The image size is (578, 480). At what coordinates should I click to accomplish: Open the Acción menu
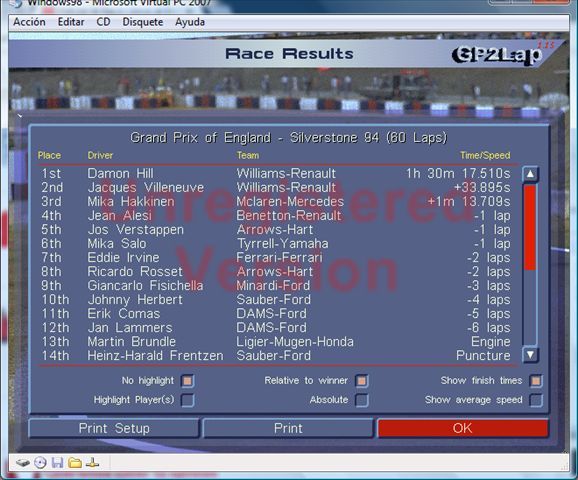29,22
